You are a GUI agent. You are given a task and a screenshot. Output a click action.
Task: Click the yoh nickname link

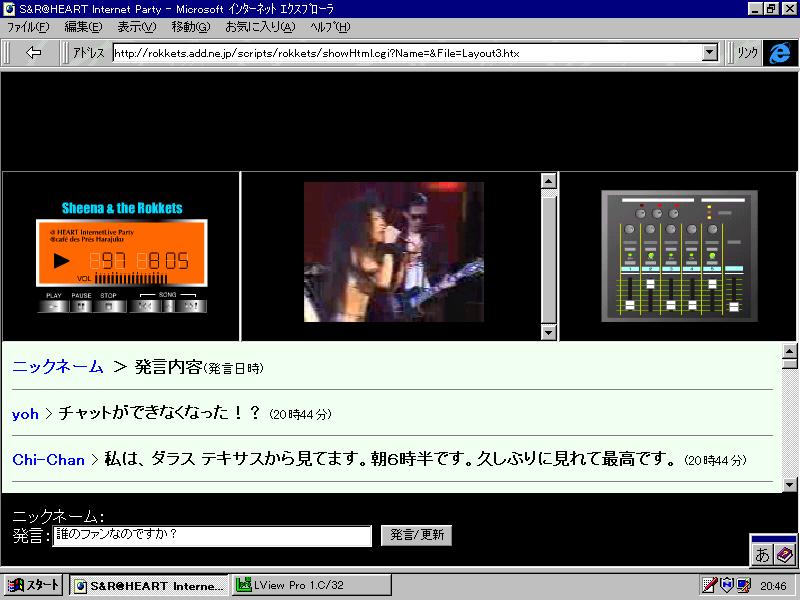(x=25, y=414)
